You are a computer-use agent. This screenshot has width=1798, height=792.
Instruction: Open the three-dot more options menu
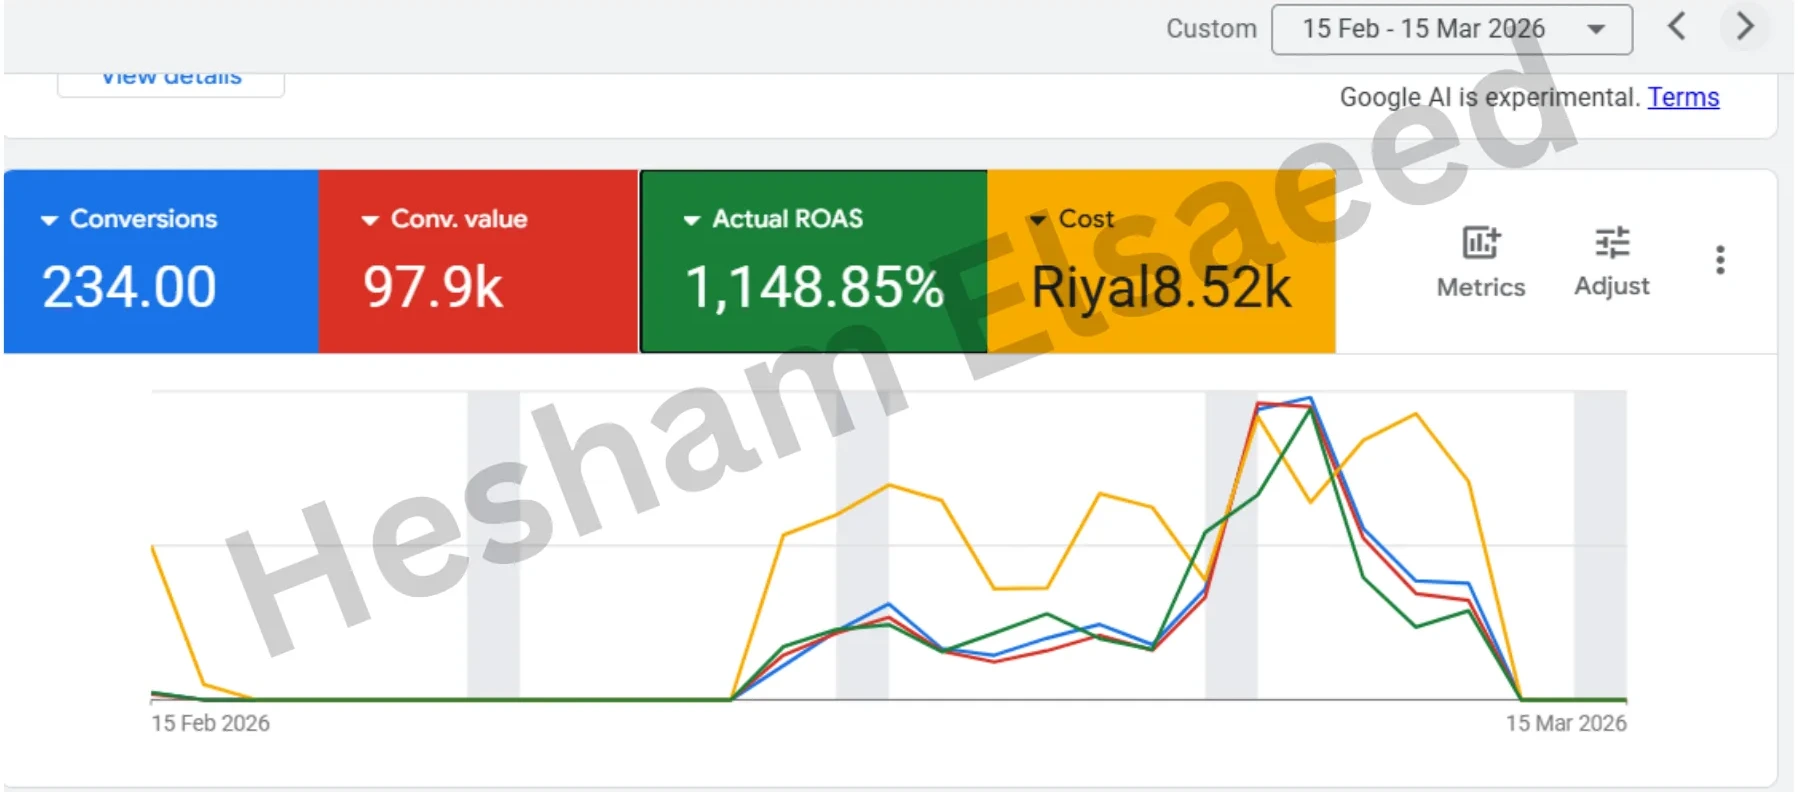1720,260
